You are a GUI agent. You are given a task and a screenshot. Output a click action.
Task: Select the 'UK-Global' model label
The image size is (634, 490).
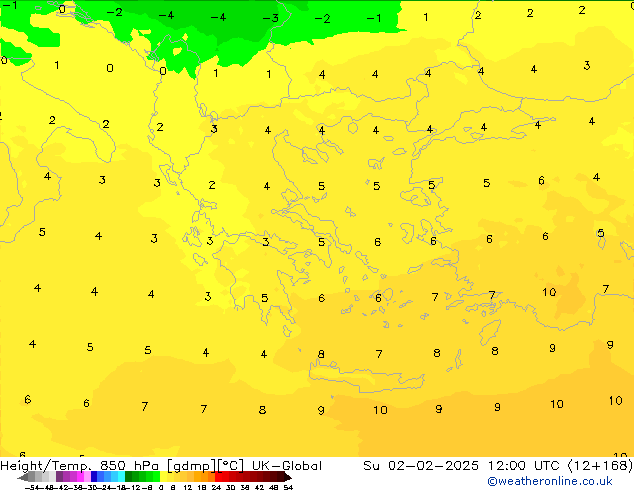287,466
